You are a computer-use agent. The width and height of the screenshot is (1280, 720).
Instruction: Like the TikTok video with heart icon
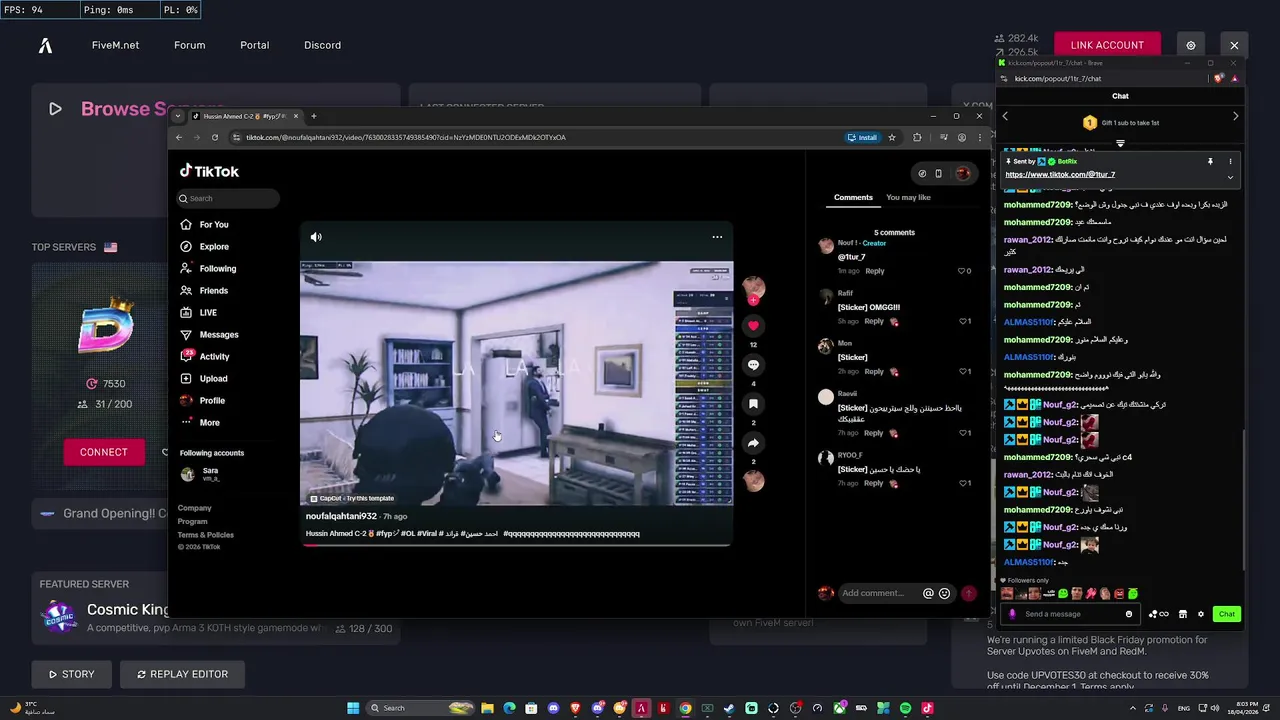click(753, 325)
